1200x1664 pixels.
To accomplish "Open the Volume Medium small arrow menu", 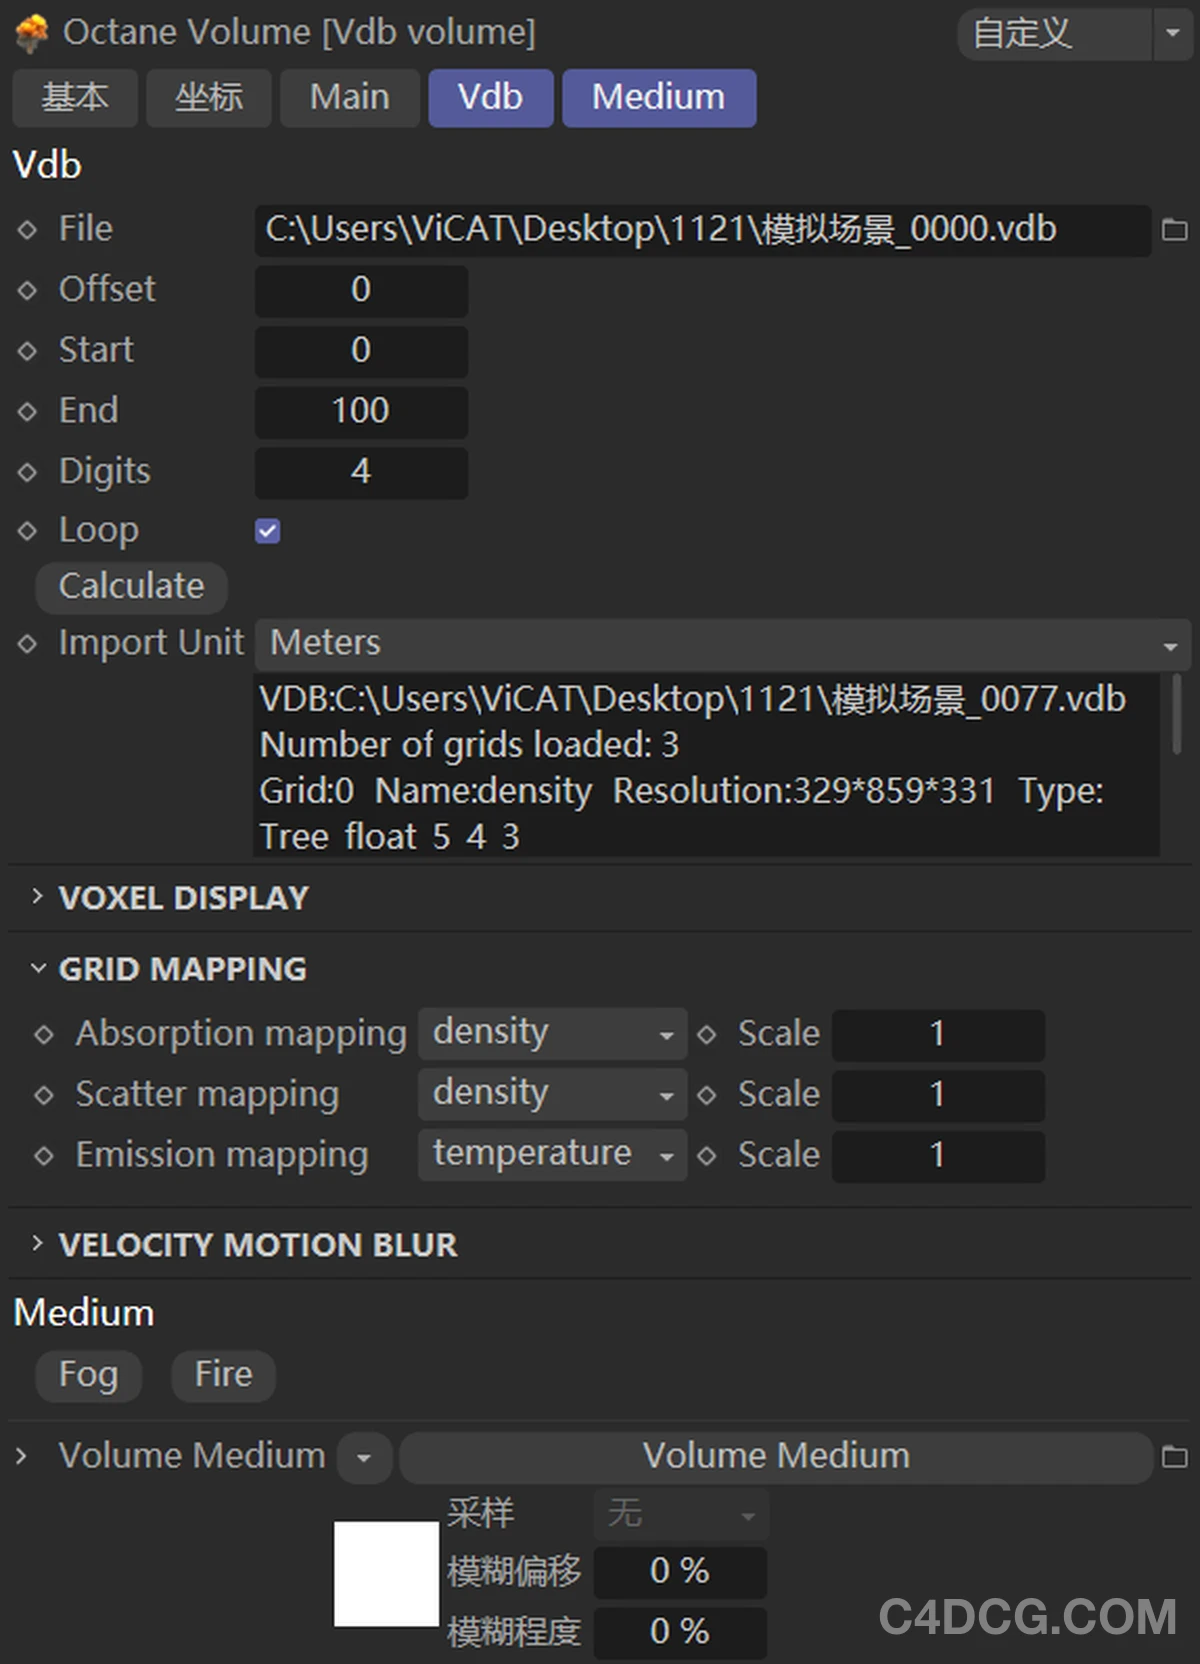I will point(364,1458).
